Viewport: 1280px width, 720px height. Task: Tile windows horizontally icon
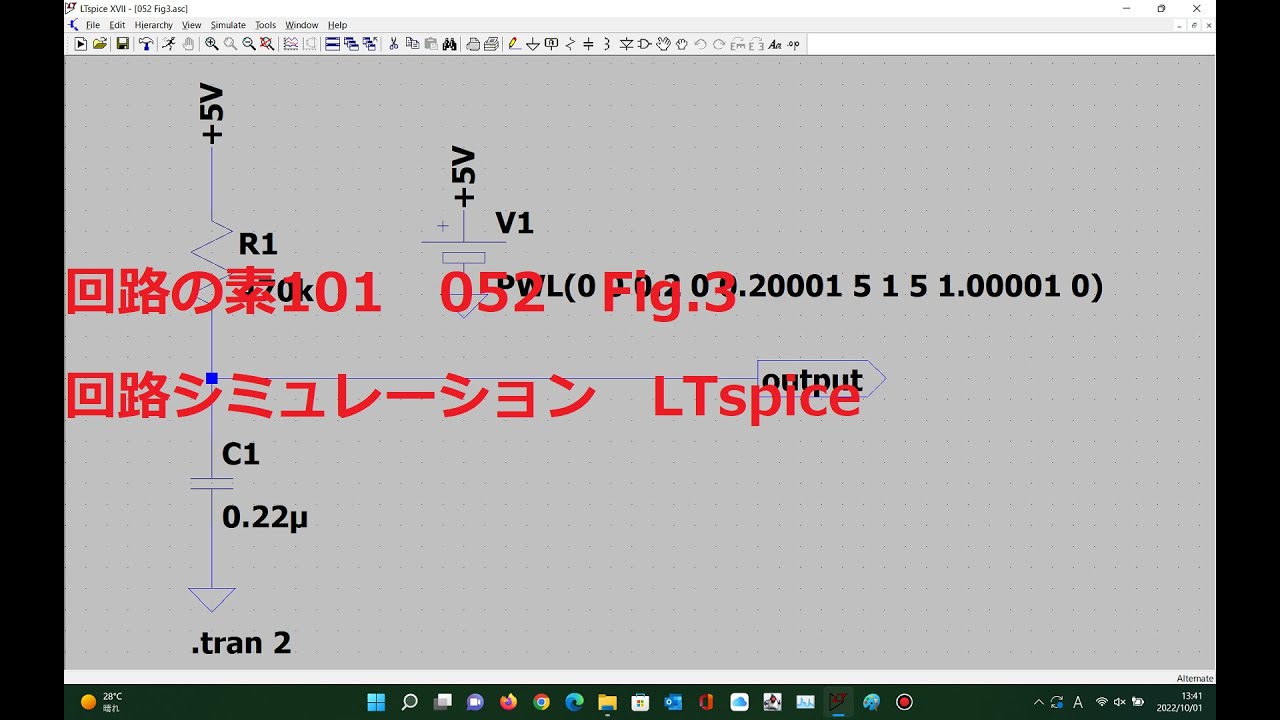[x=332, y=44]
